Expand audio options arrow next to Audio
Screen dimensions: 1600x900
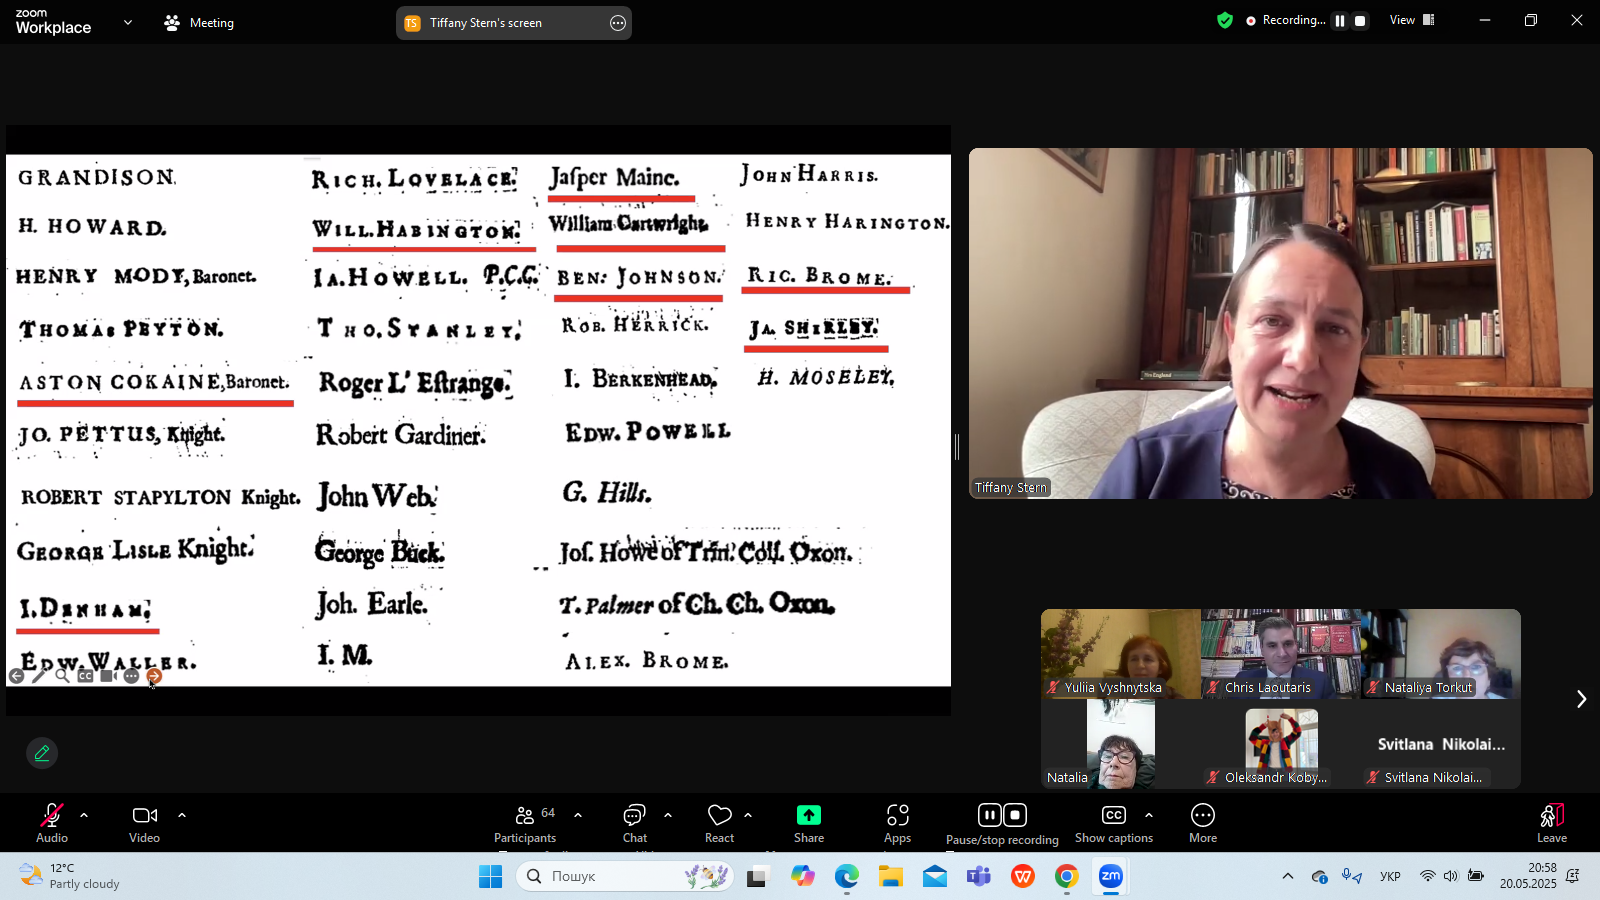coord(84,815)
